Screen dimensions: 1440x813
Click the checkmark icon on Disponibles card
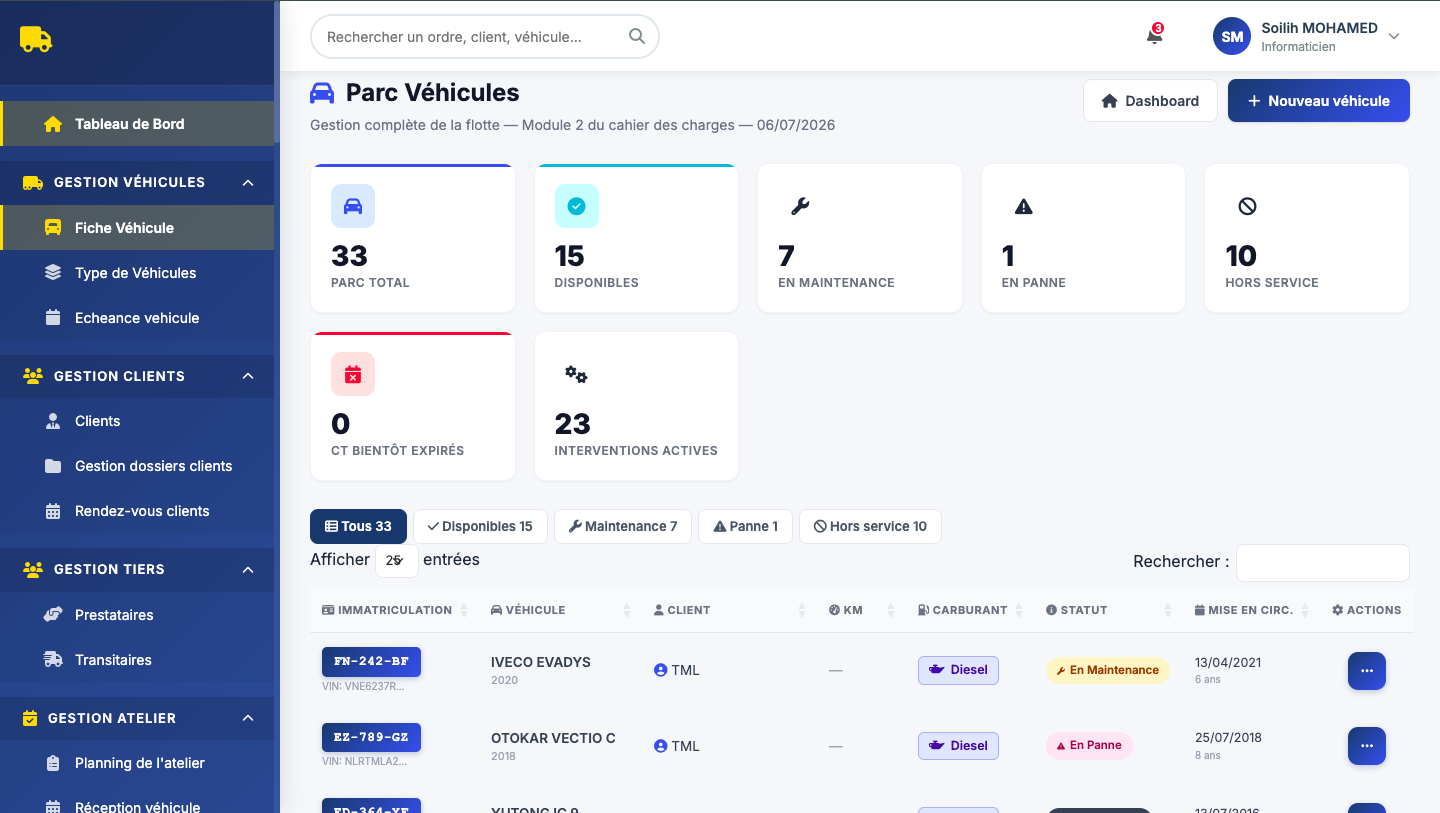pyautogui.click(x=576, y=206)
